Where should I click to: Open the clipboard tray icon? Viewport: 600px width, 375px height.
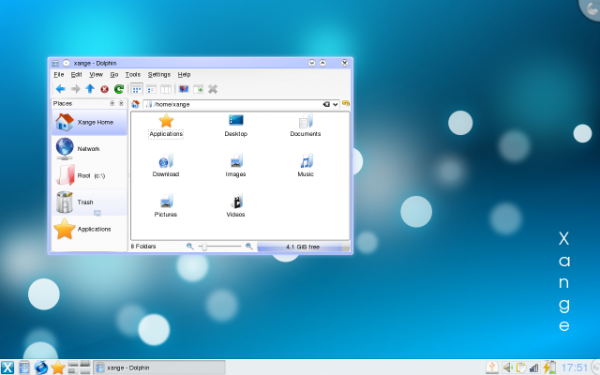coord(521,368)
